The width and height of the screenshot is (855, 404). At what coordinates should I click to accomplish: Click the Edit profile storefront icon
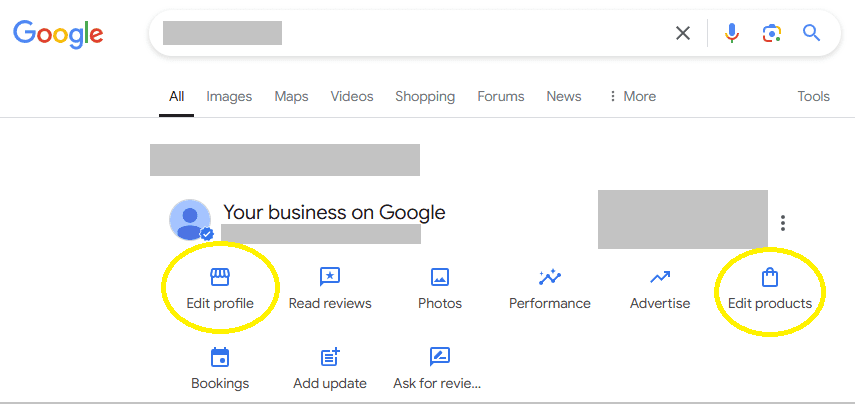(x=219, y=277)
